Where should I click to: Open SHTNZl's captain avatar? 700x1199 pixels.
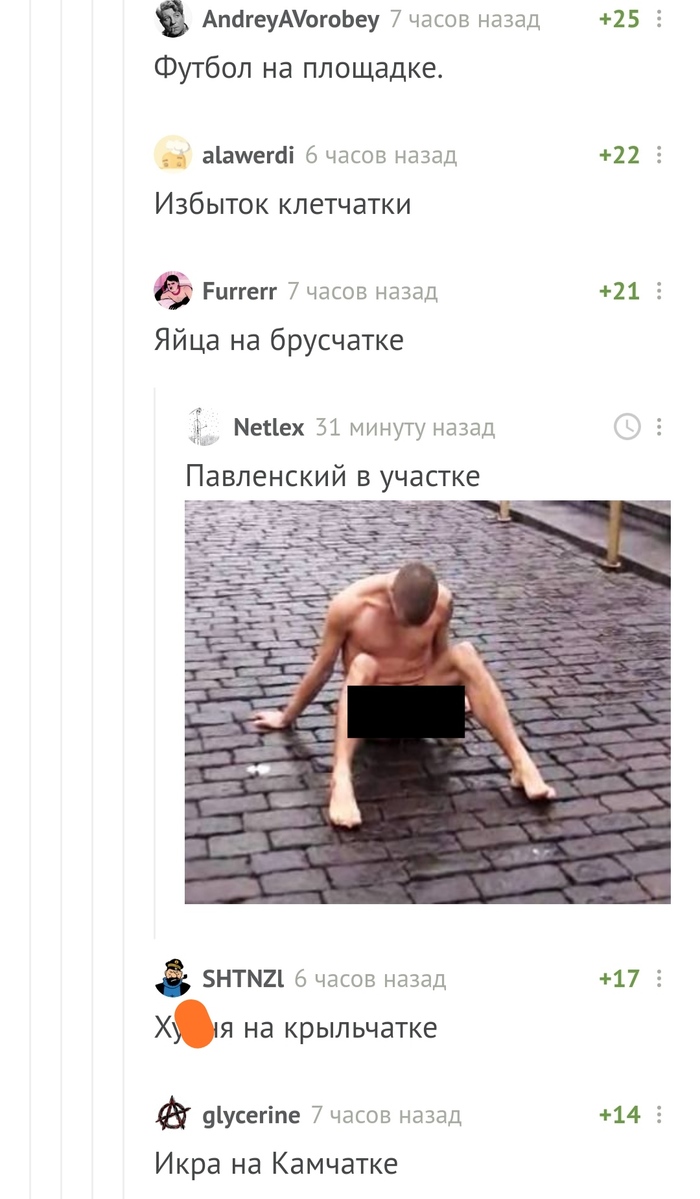click(x=173, y=978)
